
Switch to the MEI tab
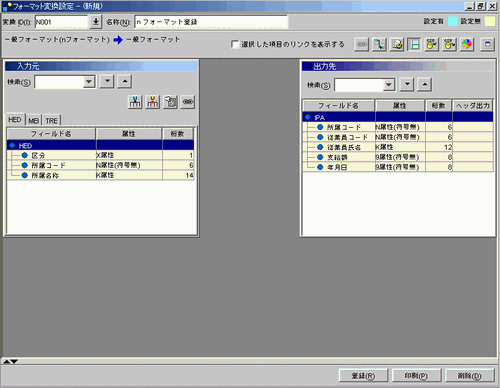click(x=34, y=120)
